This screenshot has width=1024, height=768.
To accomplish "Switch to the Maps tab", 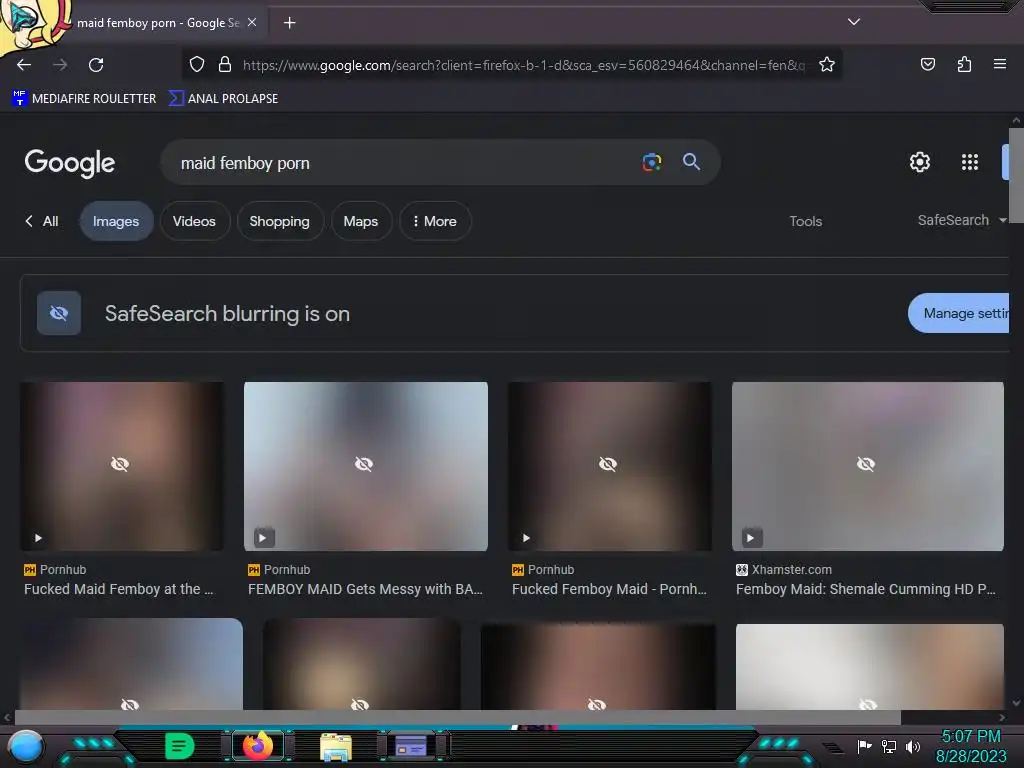I will (x=360, y=221).
